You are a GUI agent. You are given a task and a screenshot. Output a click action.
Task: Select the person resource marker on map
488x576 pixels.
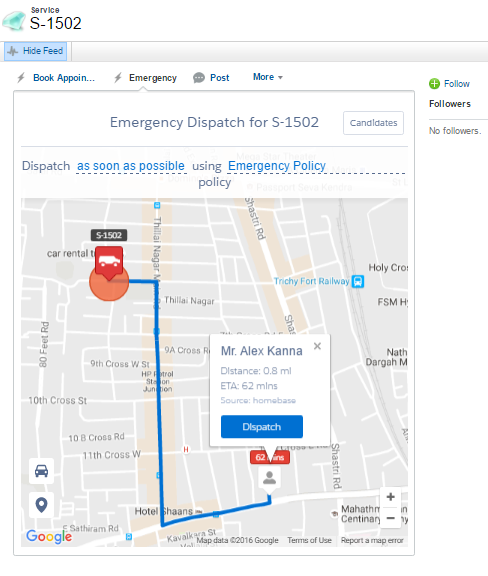[269, 478]
